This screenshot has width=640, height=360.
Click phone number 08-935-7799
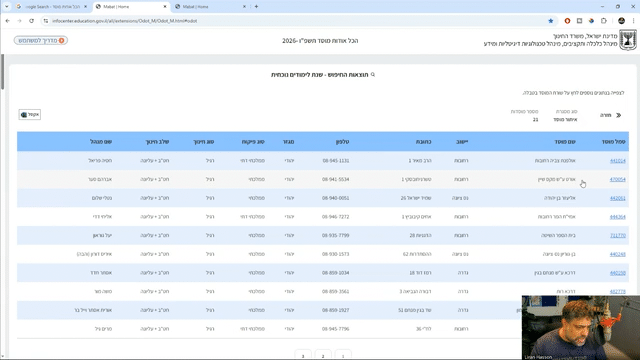(x=336, y=236)
